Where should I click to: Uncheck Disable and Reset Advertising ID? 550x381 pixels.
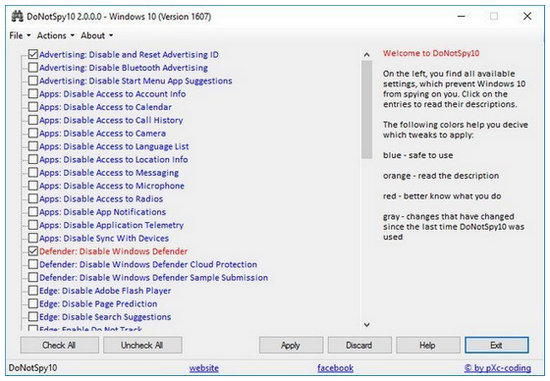pyautogui.click(x=33, y=54)
